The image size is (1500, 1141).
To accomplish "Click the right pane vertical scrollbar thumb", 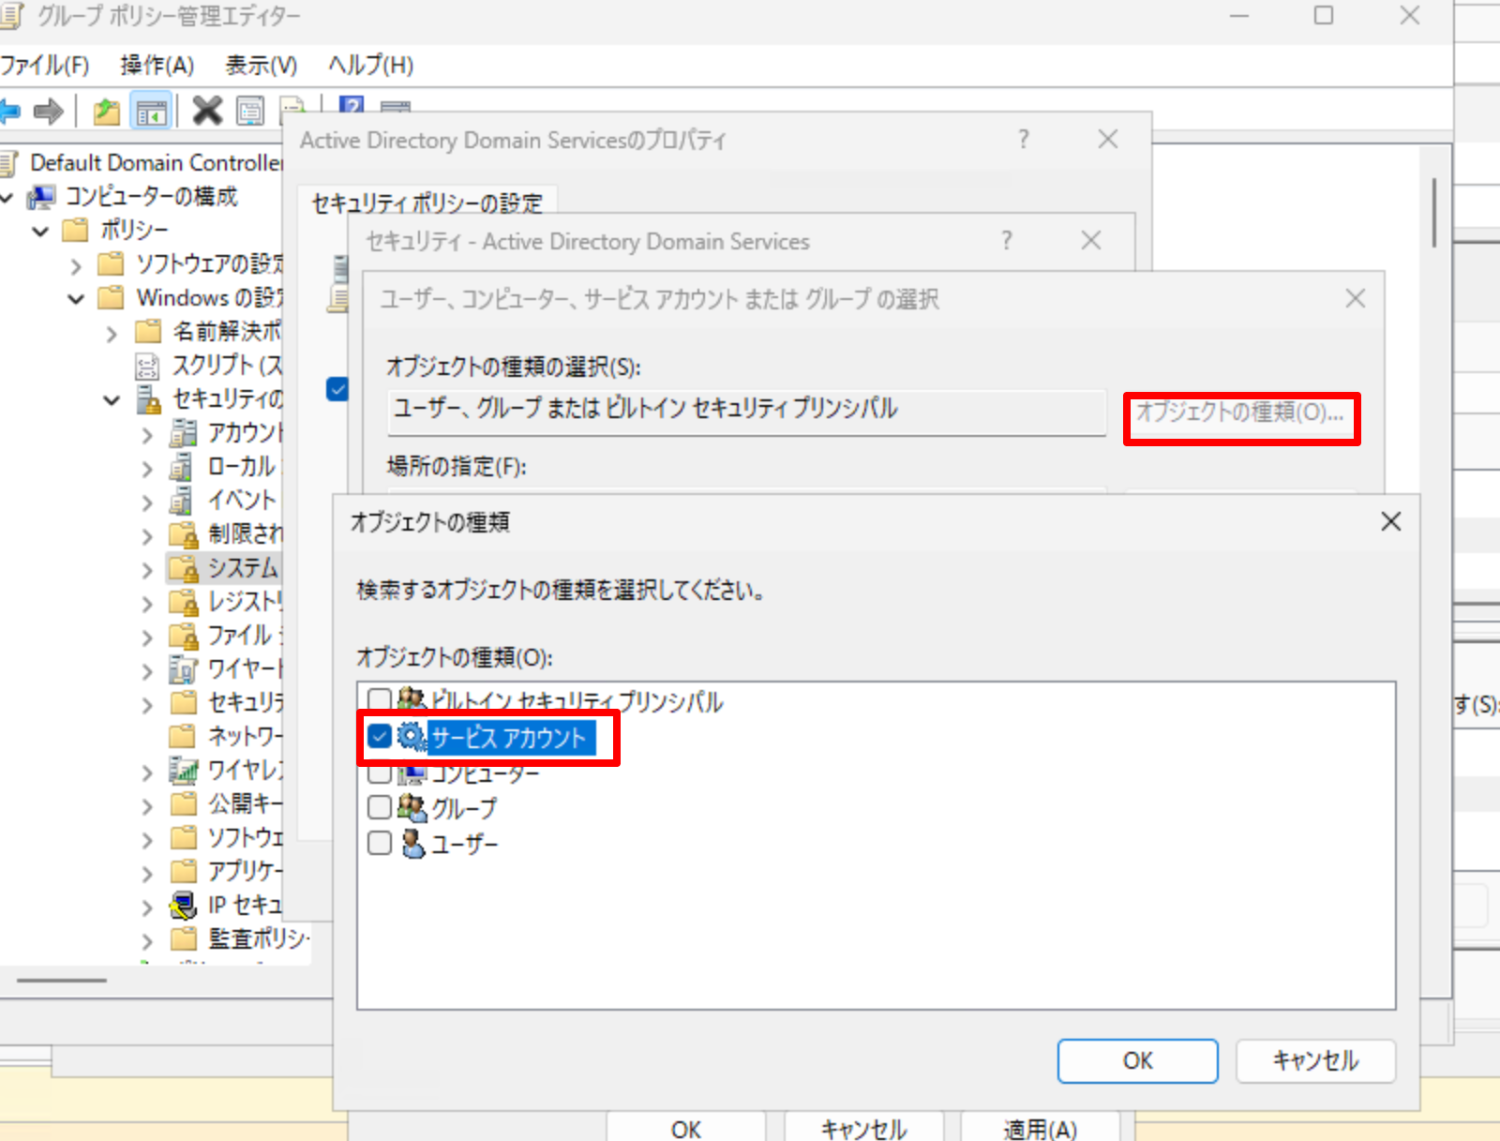I will click(1434, 212).
